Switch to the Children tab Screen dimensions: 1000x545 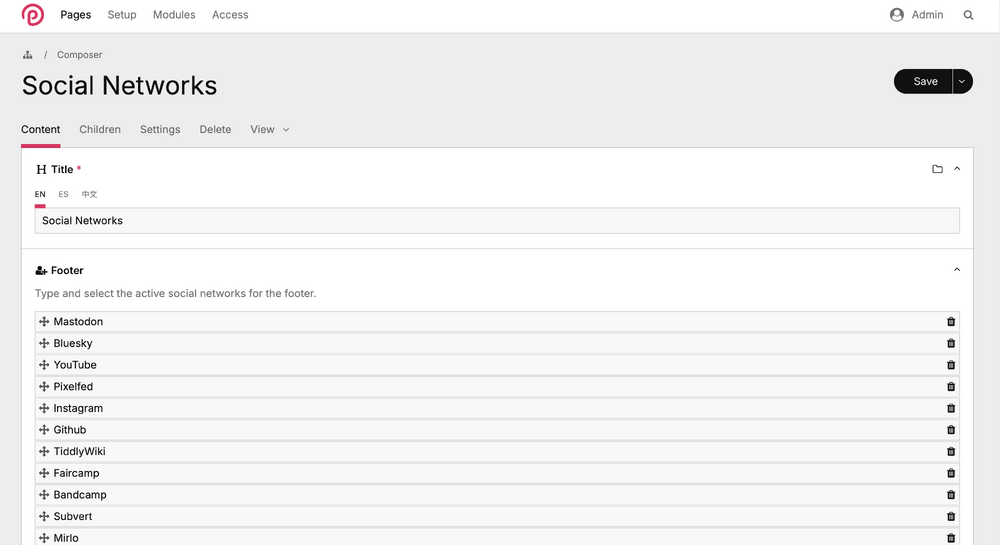(100, 129)
